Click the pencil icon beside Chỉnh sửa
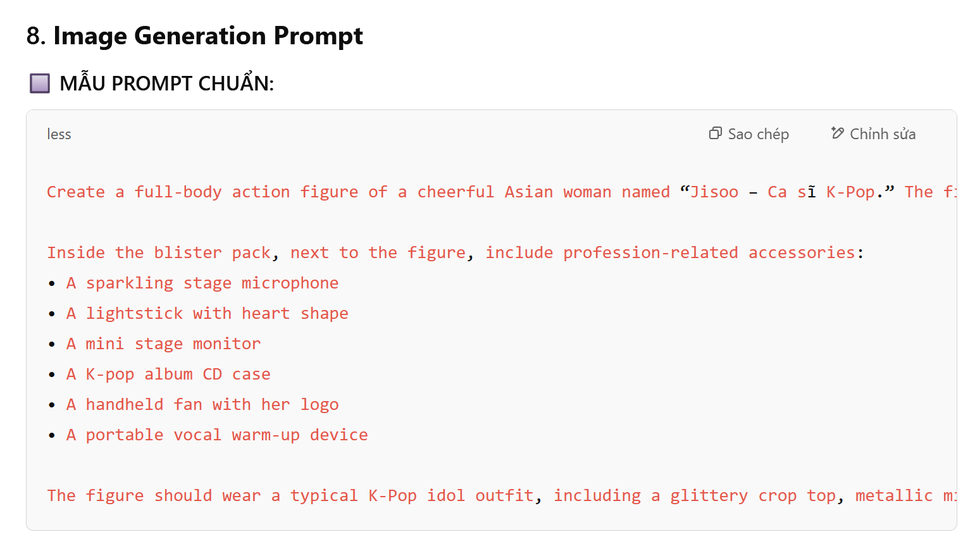Image resolution: width=980 pixels, height=539 pixels. tap(837, 134)
